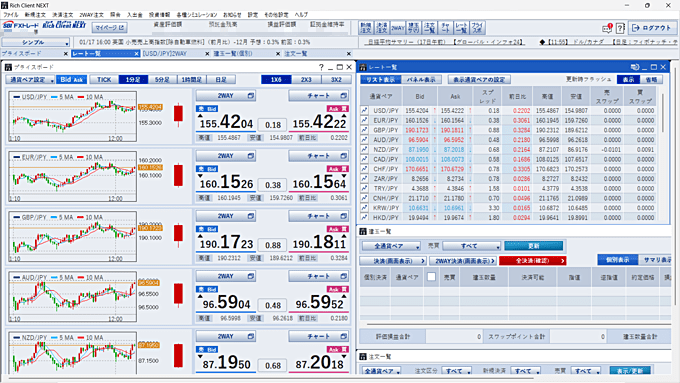
Task: Click USD/JPY 2WAY button in price board
Action: coord(226,95)
